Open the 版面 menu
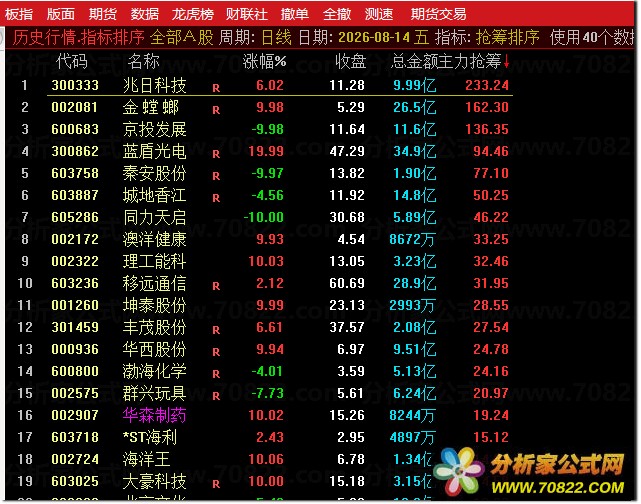The height and width of the screenshot is (504, 641). tap(61, 14)
